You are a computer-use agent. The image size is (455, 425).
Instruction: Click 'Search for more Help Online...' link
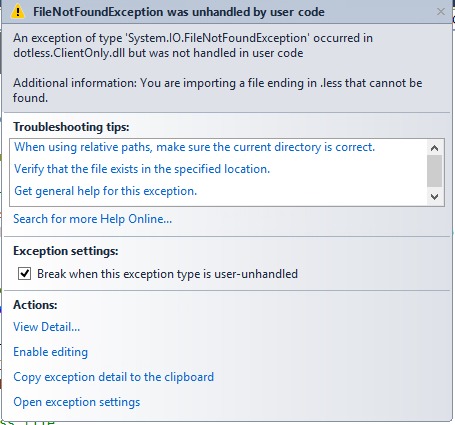[93, 219]
